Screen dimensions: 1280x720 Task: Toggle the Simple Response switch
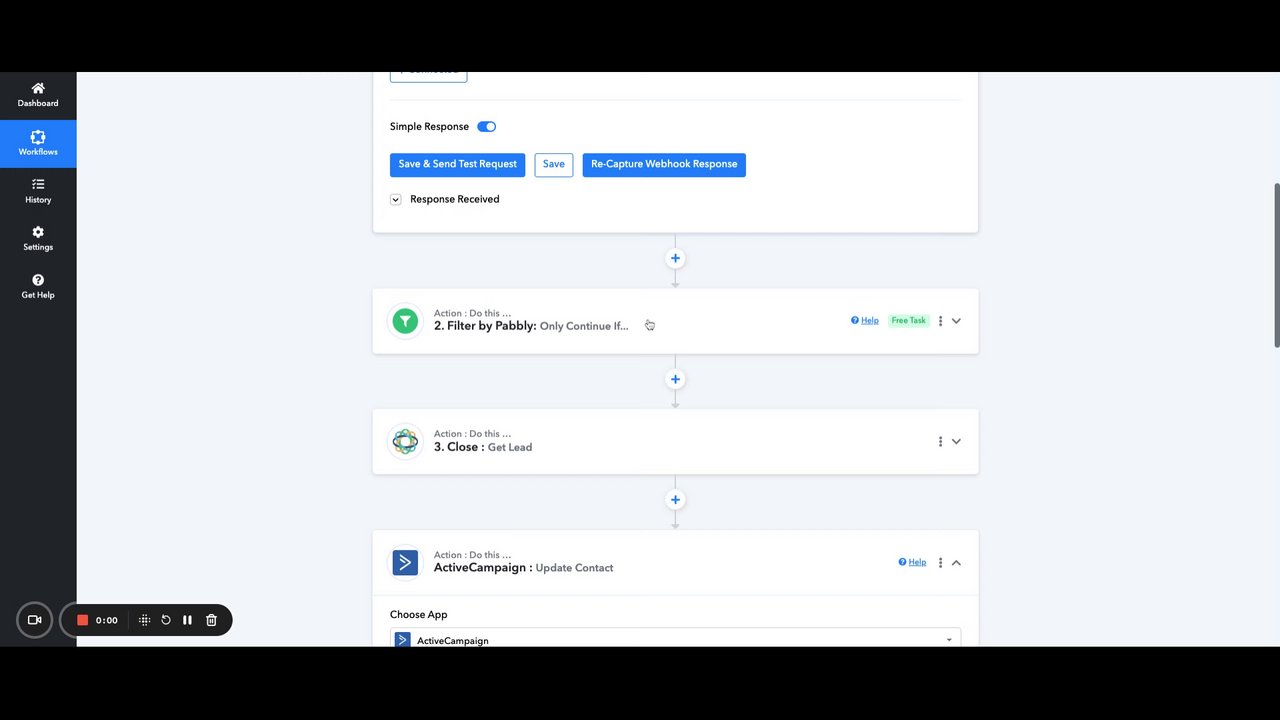coord(486,127)
